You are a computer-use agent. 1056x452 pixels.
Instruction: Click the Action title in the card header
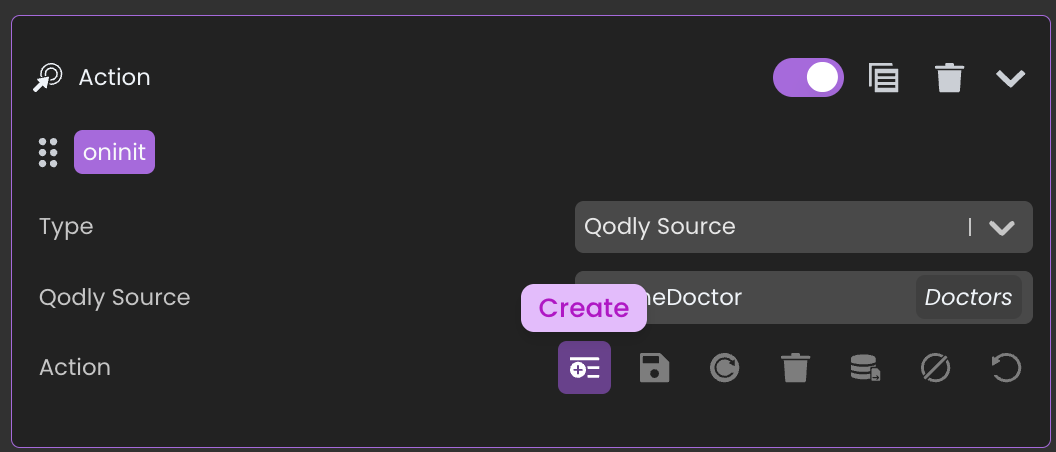[114, 77]
